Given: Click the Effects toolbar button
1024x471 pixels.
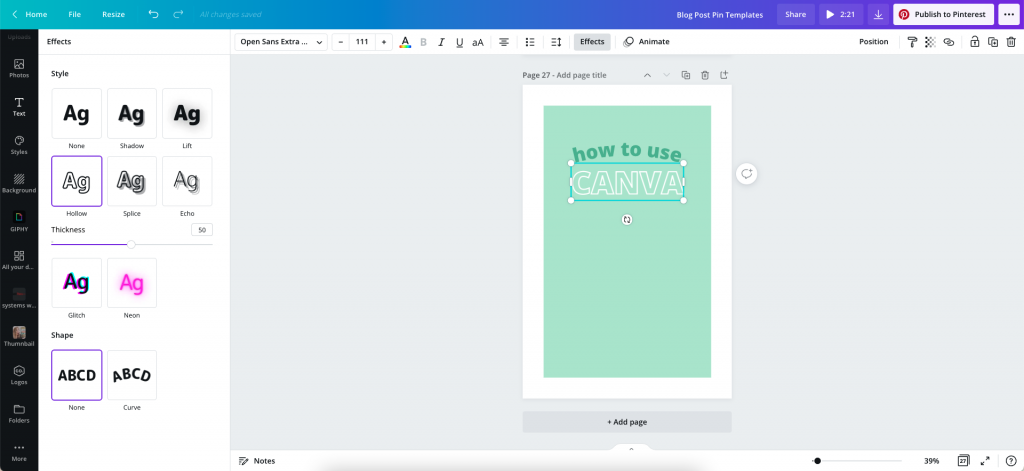Looking at the screenshot, I should [x=592, y=42].
